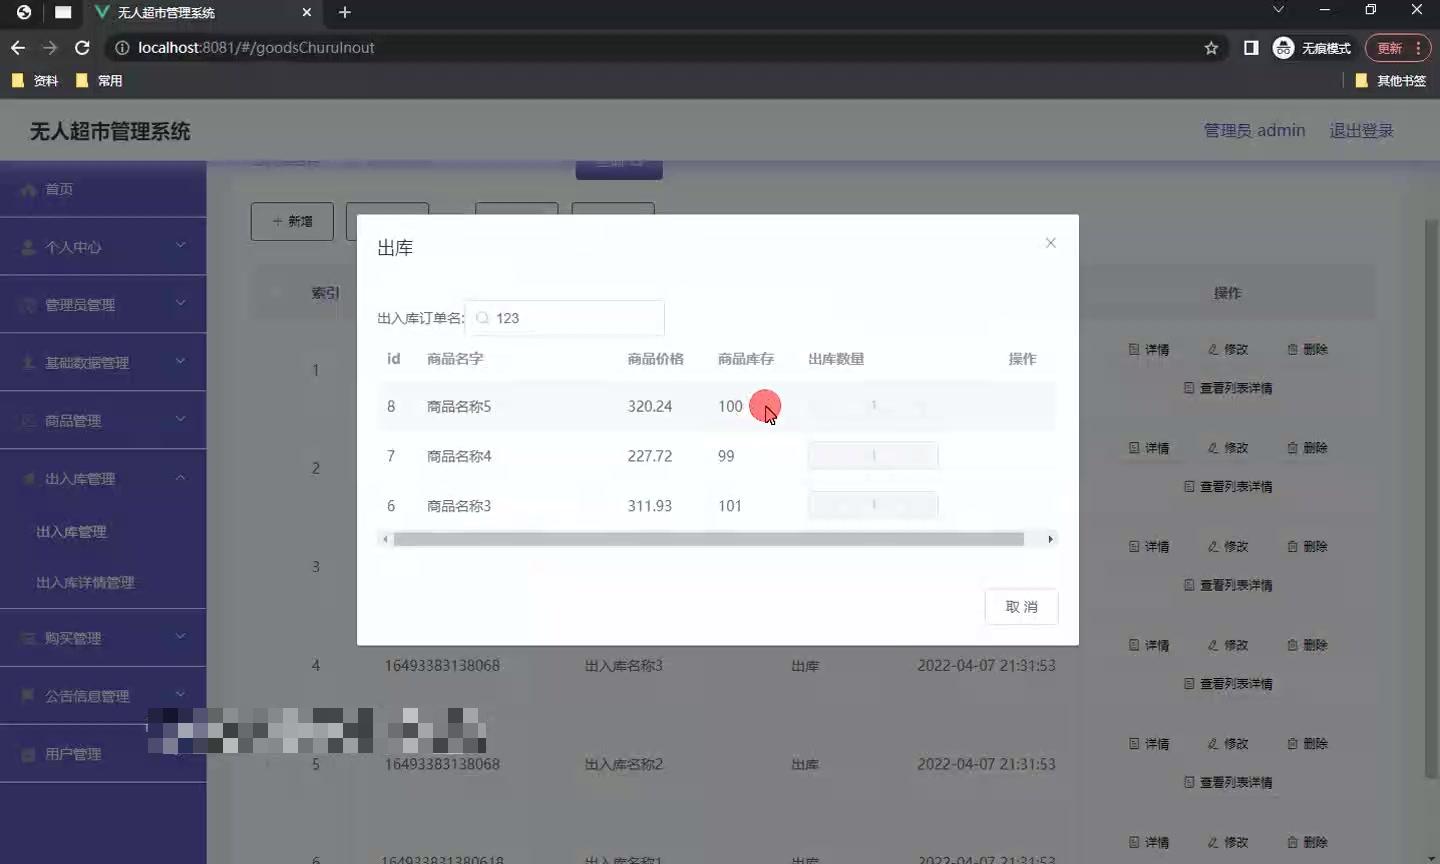
Task: Open the 无痕模式 incognito indicator
Action: tap(1311, 48)
